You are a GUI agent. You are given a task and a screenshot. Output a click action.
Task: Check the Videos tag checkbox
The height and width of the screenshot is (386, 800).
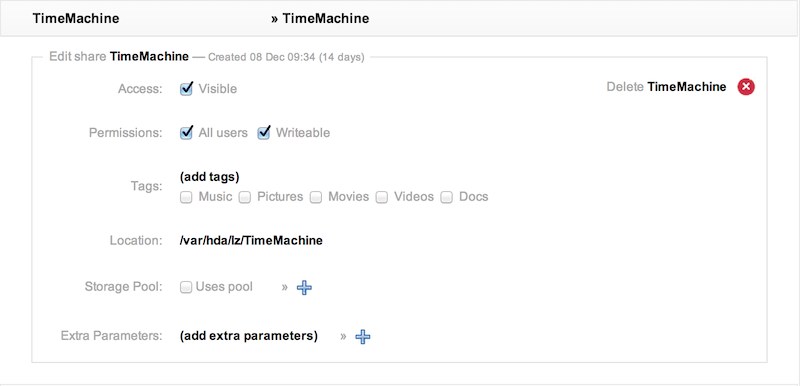(x=382, y=197)
